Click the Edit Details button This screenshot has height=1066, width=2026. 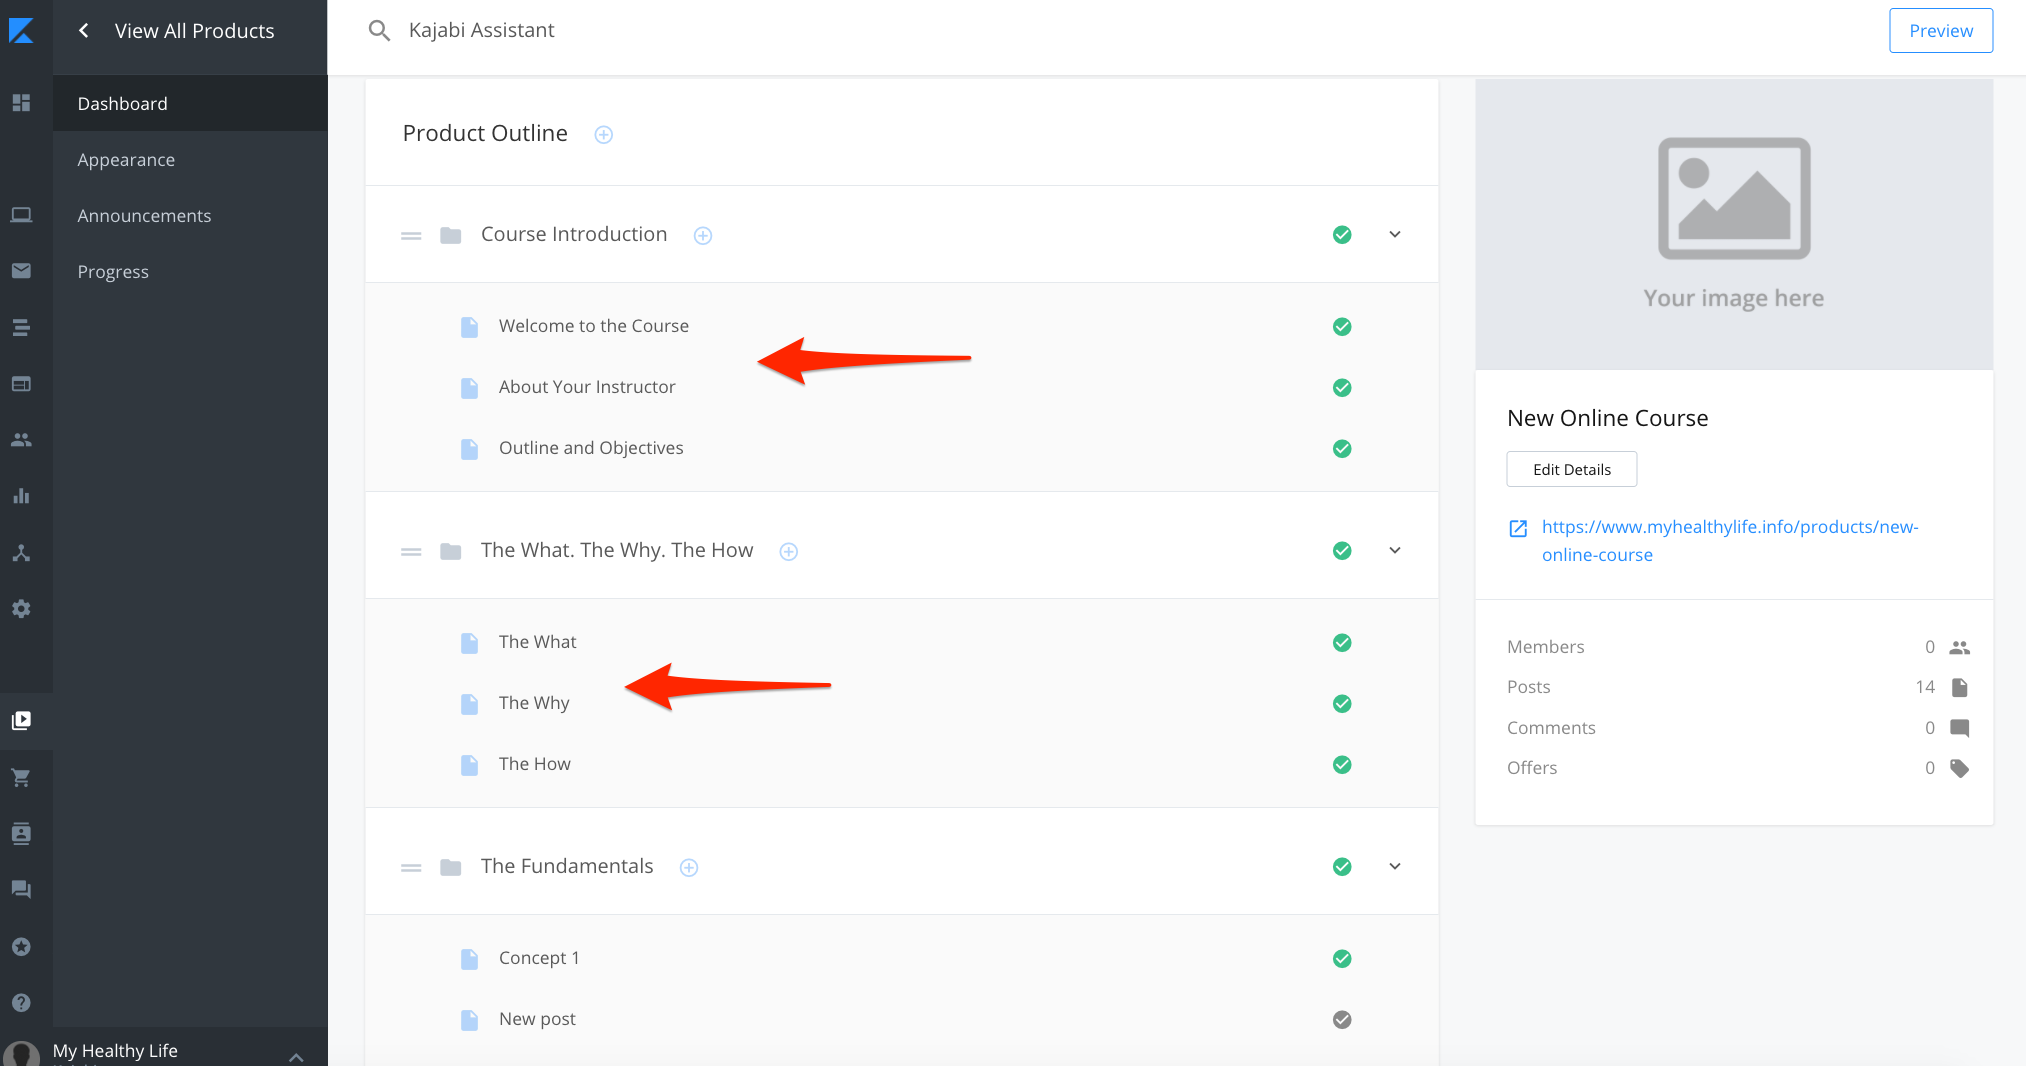(x=1571, y=468)
